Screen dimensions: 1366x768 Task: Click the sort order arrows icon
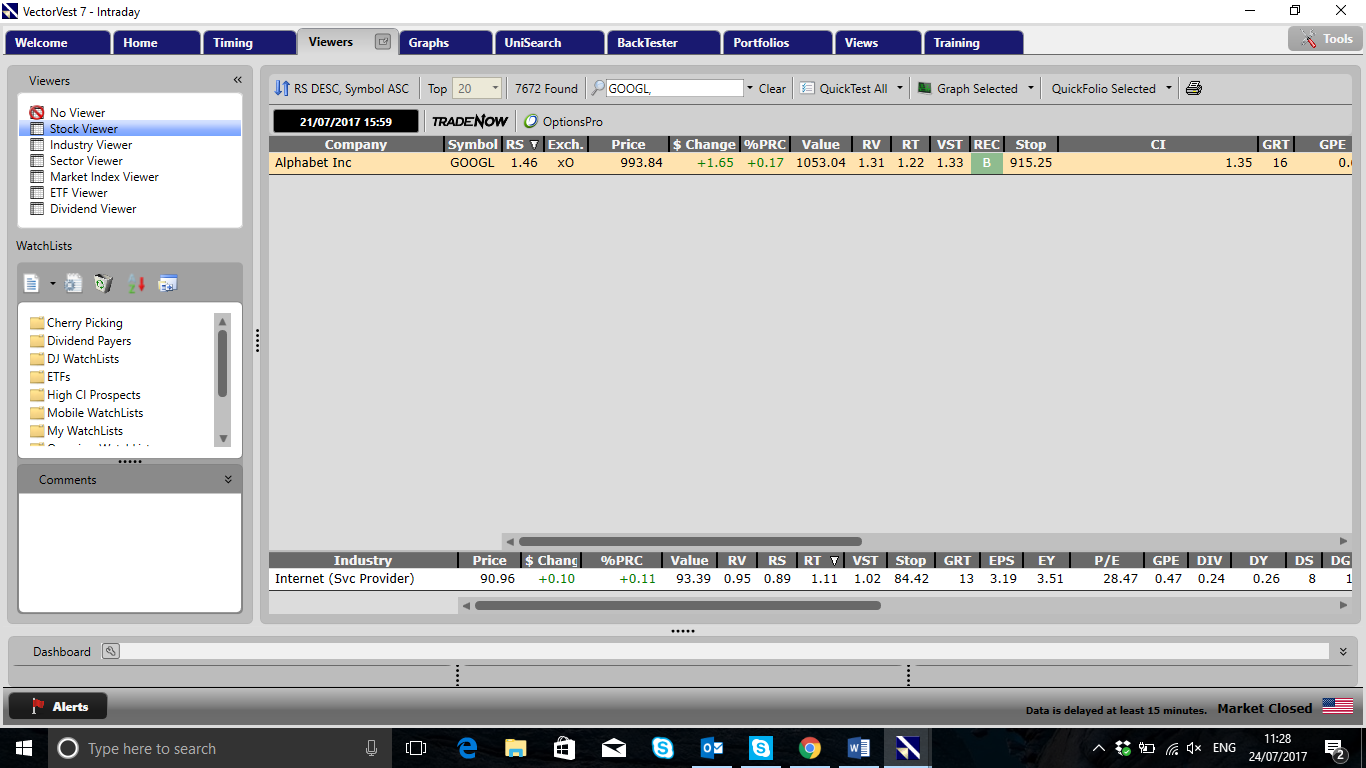pyautogui.click(x=282, y=88)
